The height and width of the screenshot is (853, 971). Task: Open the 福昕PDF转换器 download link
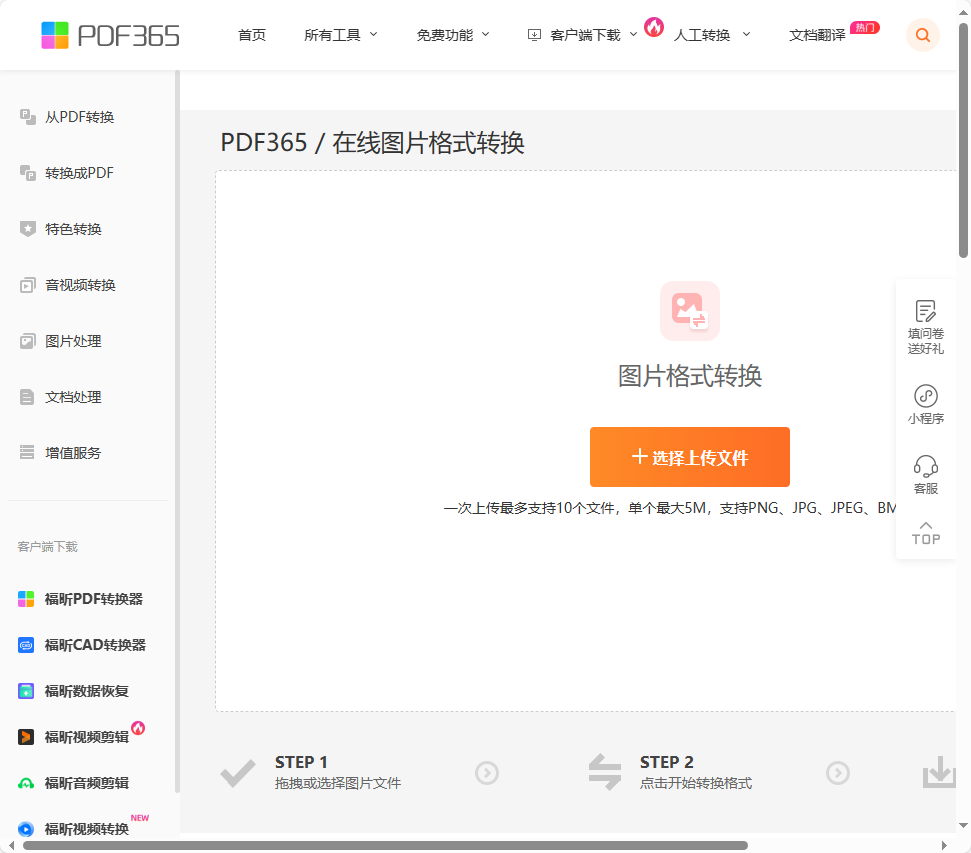pyautogui.click(x=94, y=599)
